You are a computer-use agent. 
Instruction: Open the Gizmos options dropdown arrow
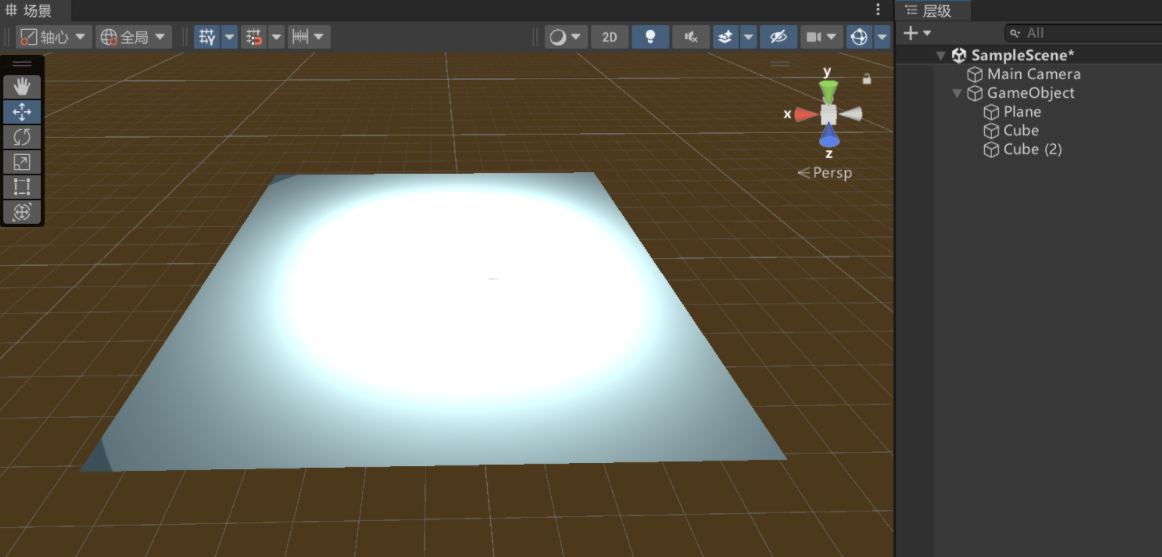point(882,37)
